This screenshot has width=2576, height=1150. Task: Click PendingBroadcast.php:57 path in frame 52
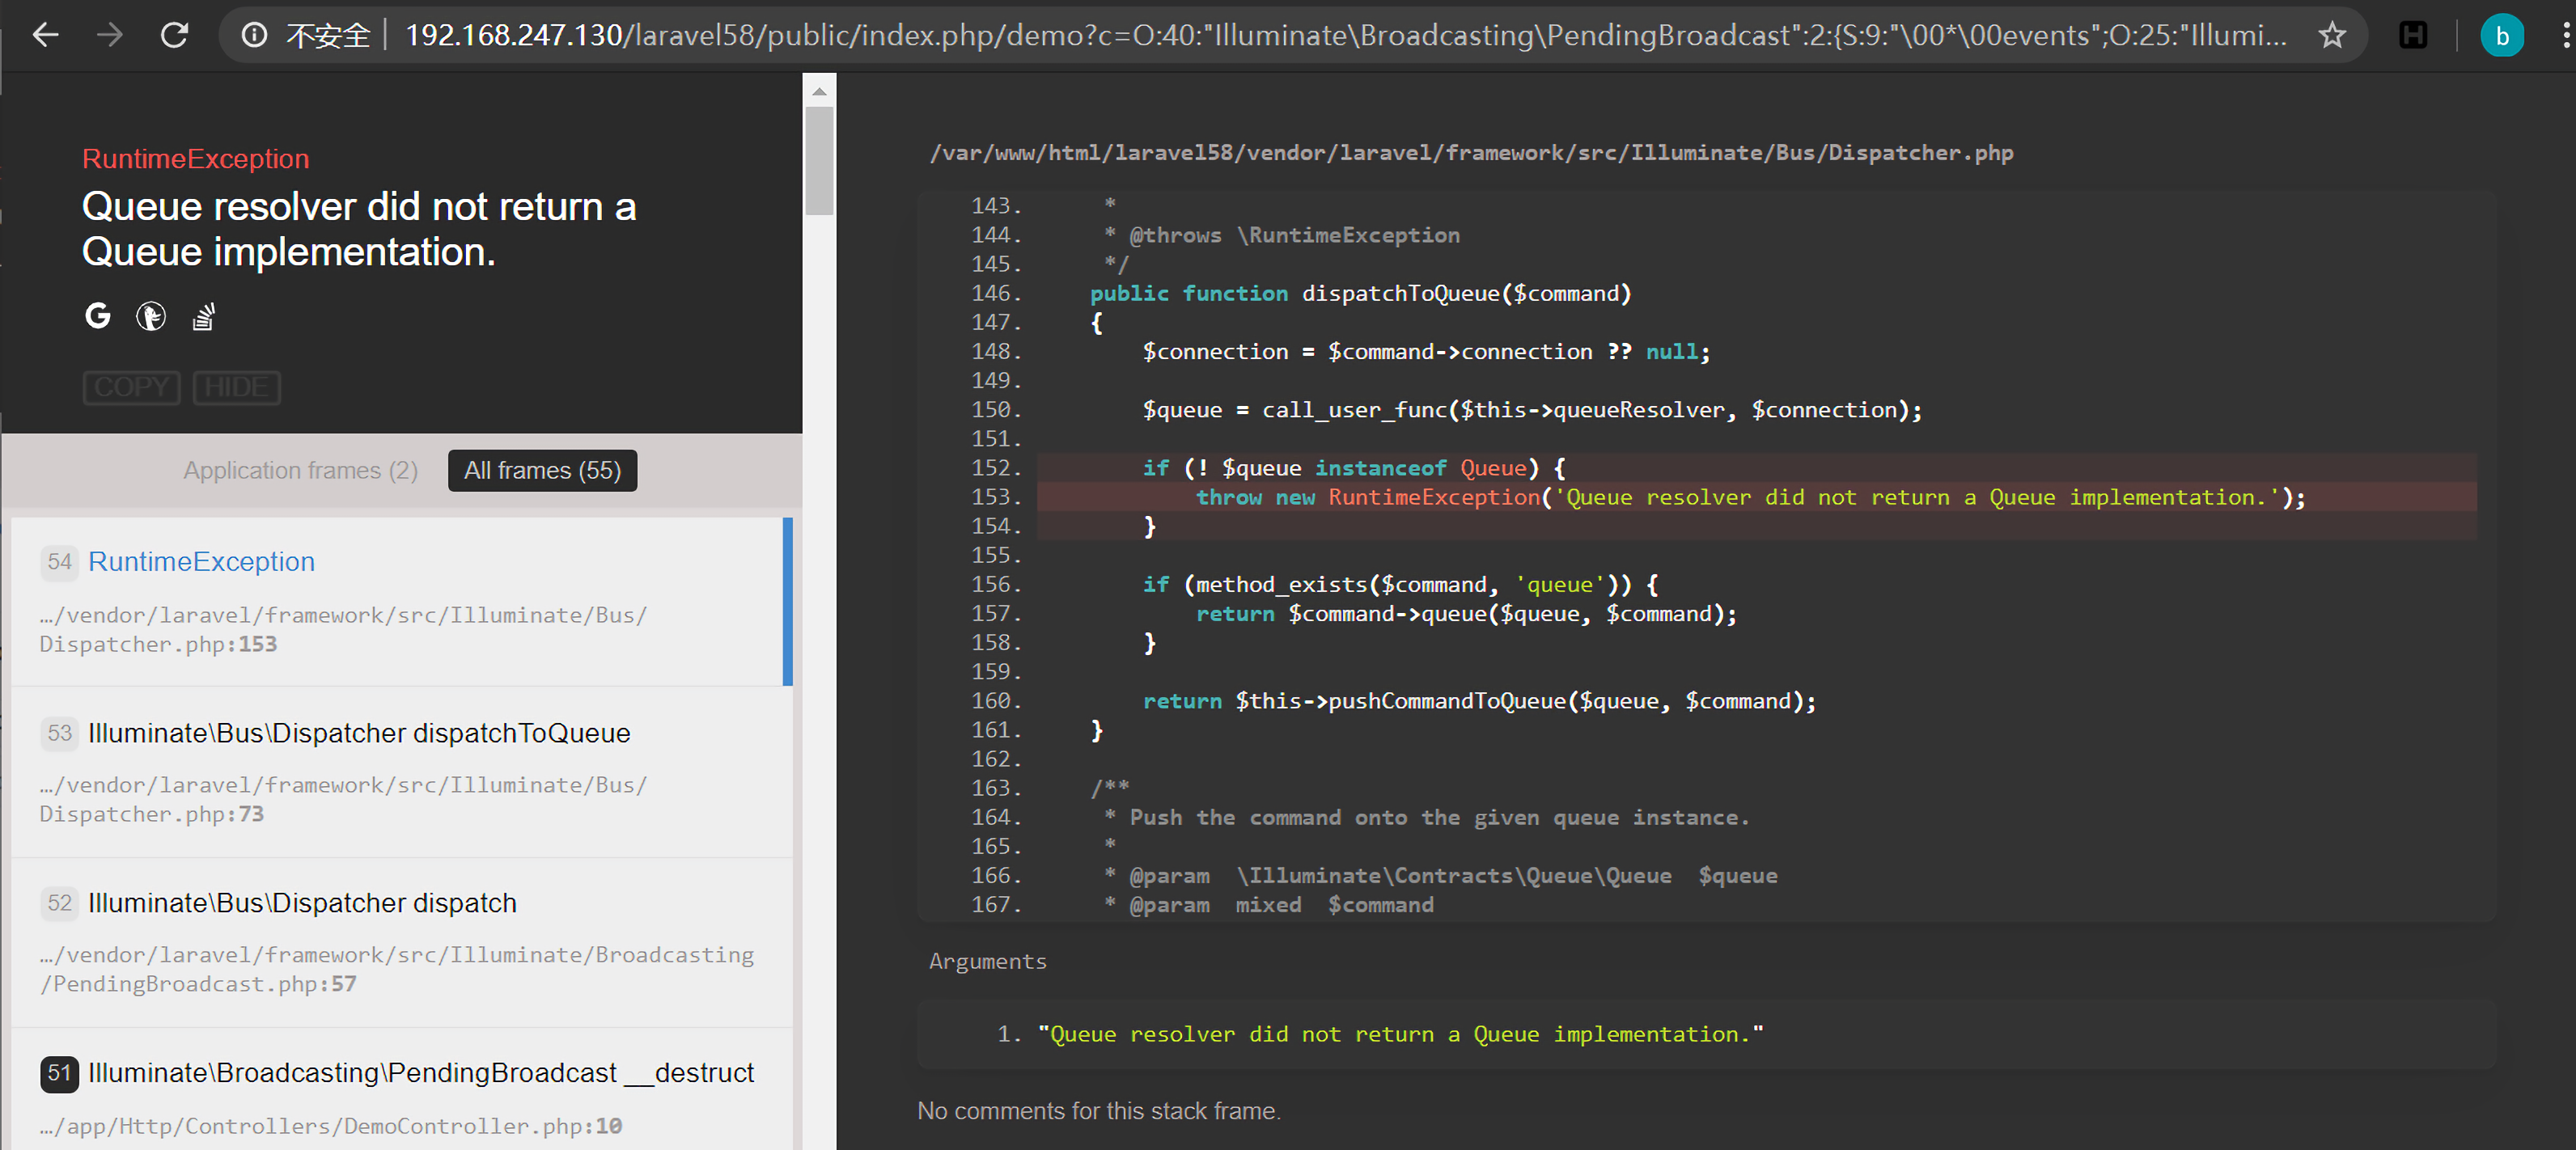(x=396, y=970)
